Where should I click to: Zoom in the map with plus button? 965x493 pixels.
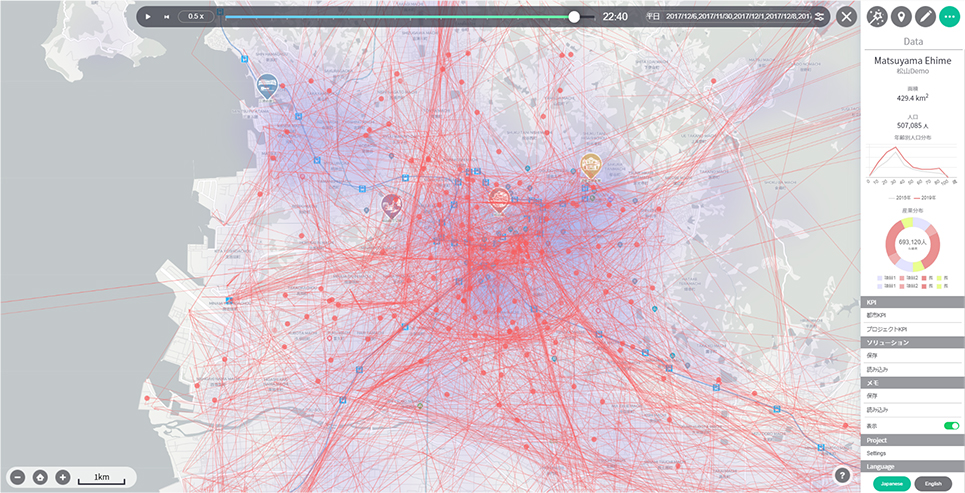(x=63, y=476)
